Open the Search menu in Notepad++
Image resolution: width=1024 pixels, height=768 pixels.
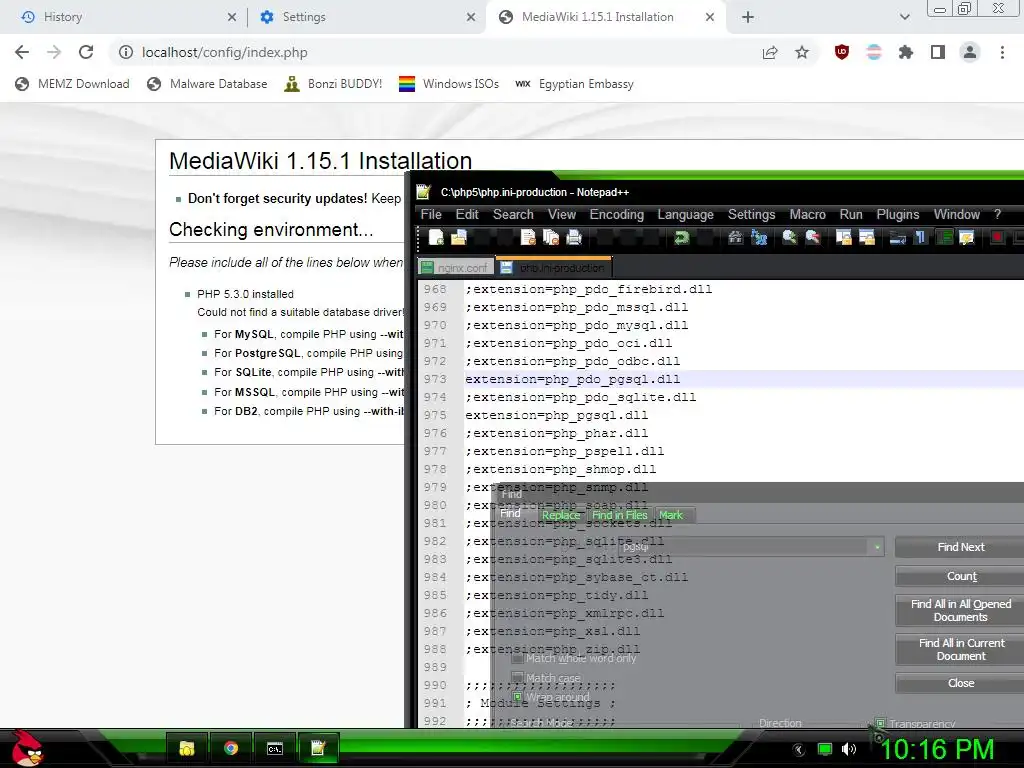[x=513, y=214]
